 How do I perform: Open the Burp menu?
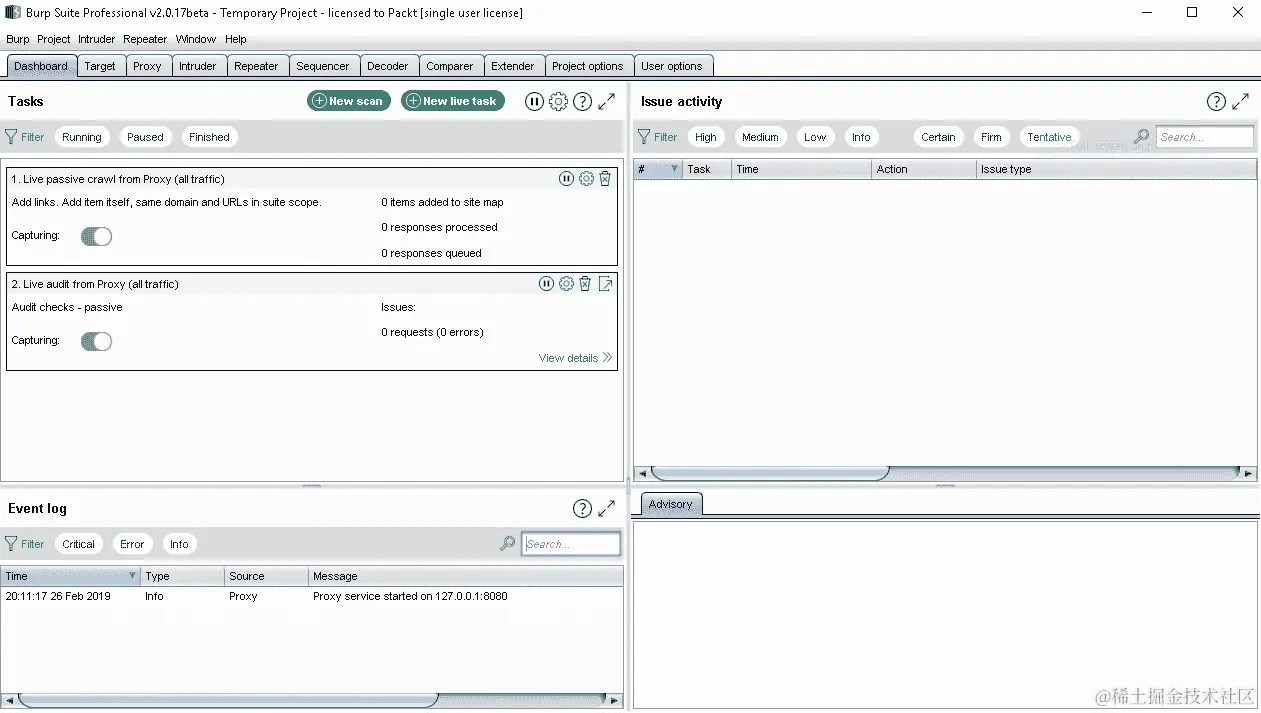pos(18,39)
